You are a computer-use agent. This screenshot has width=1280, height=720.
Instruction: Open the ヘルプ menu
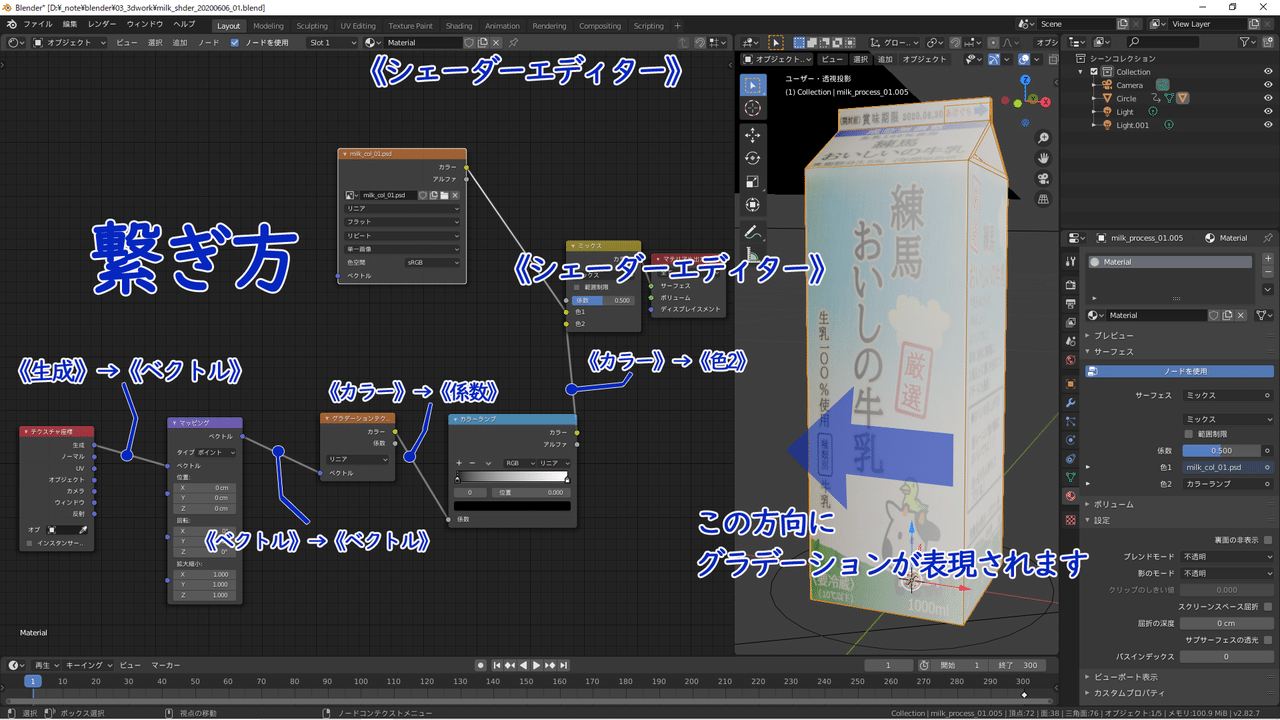(x=184, y=24)
